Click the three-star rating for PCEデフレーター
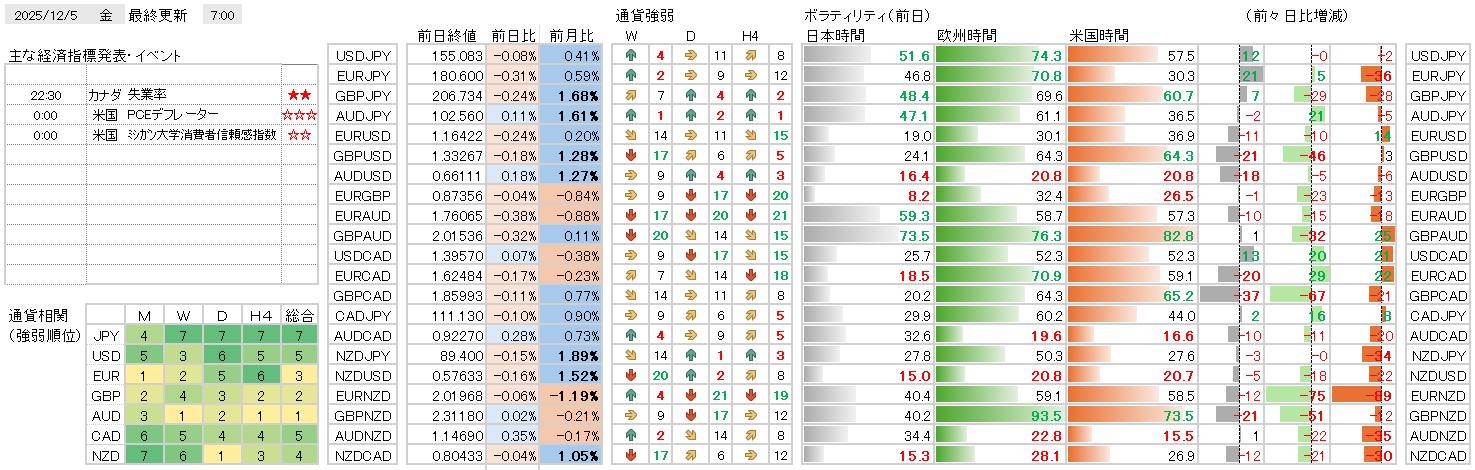 (x=299, y=115)
